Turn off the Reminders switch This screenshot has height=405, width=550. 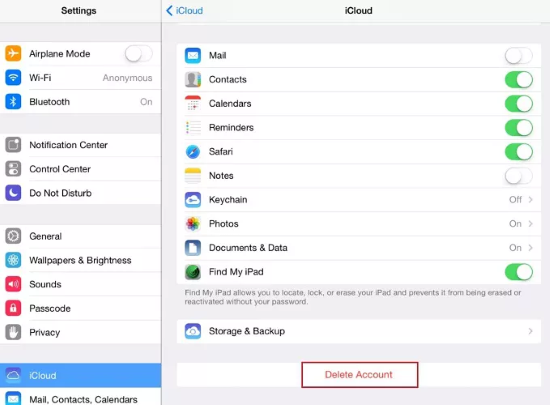[x=519, y=128]
